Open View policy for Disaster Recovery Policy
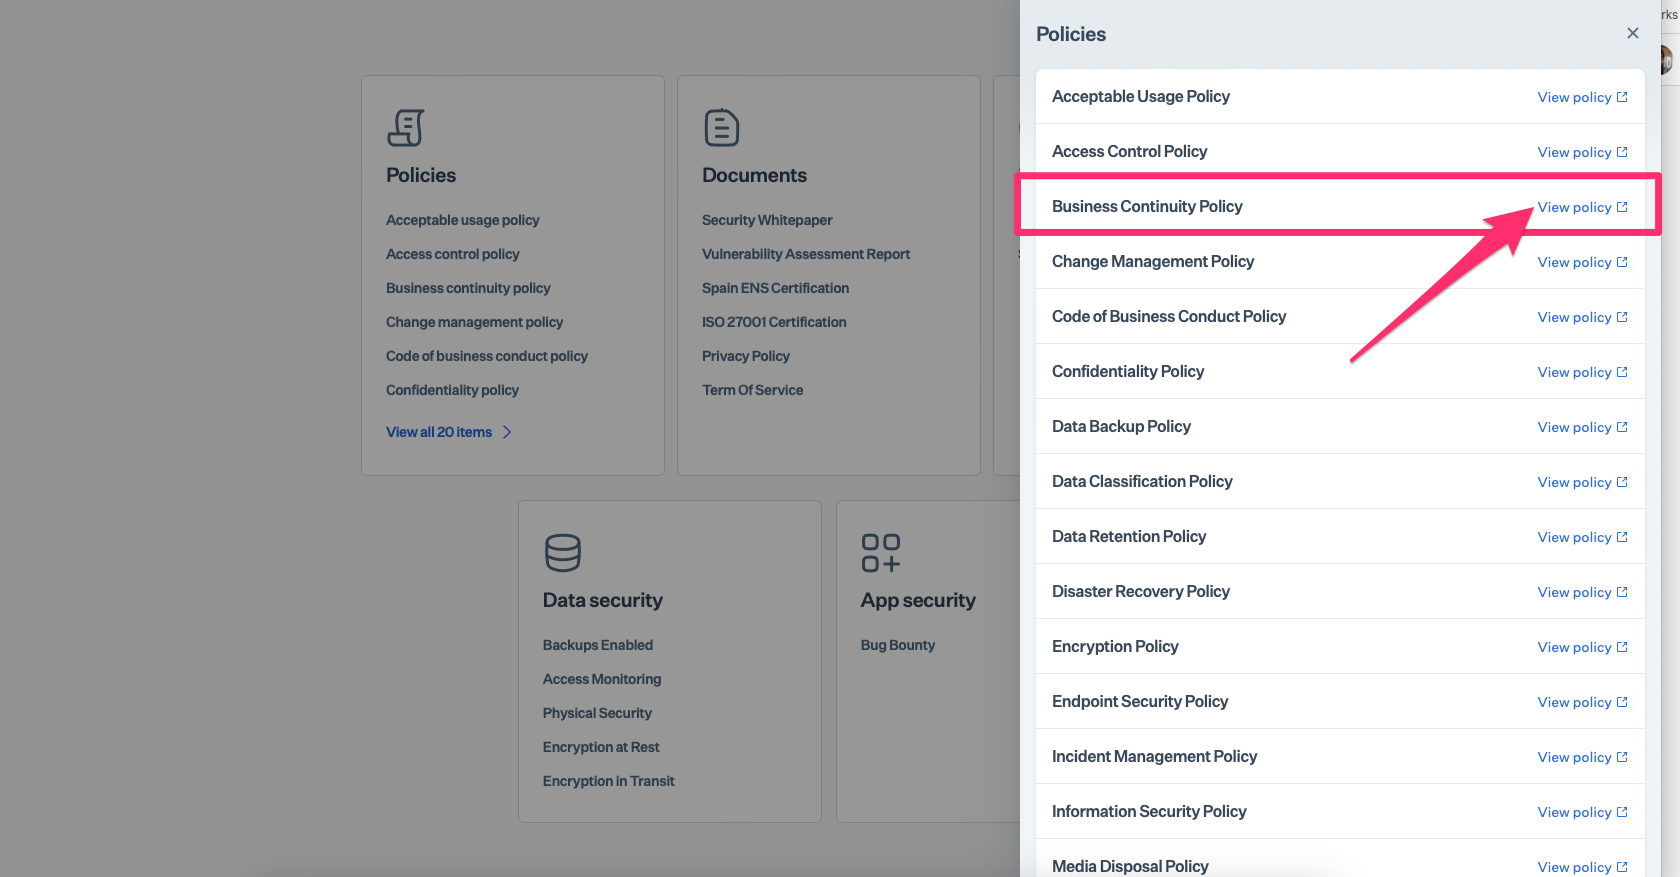 point(1574,592)
